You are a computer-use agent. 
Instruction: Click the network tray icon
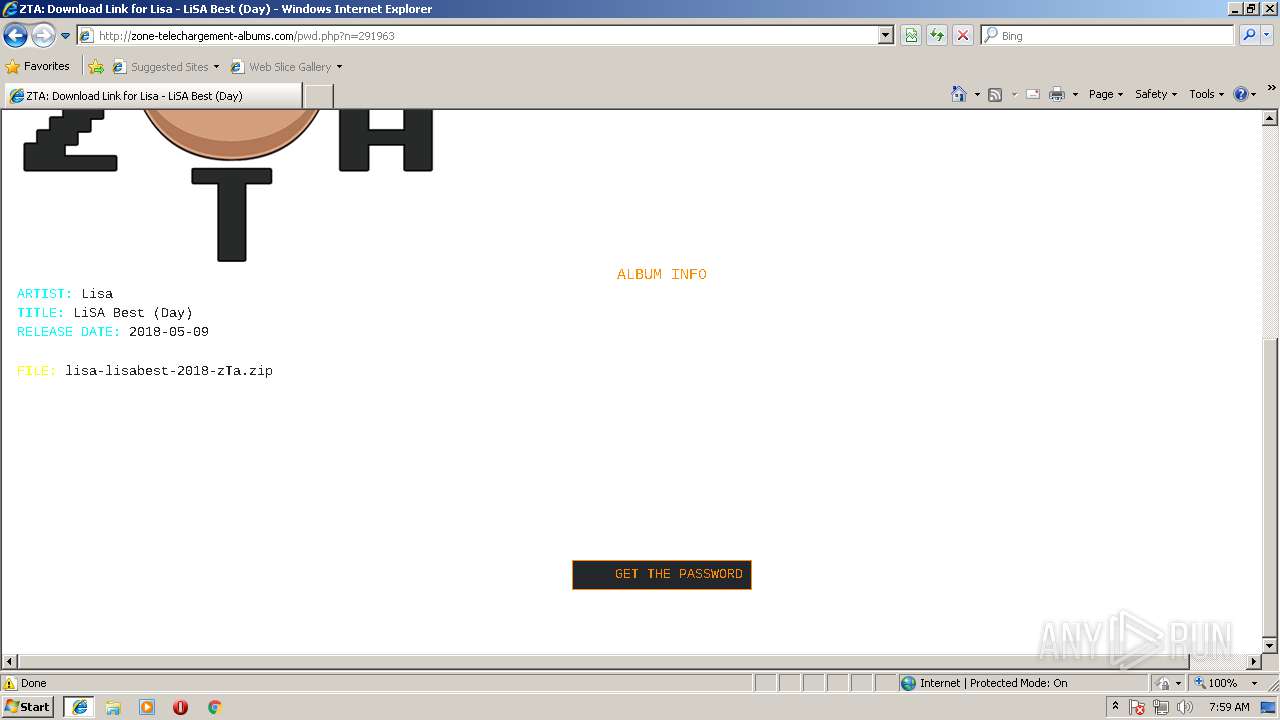[1161, 707]
